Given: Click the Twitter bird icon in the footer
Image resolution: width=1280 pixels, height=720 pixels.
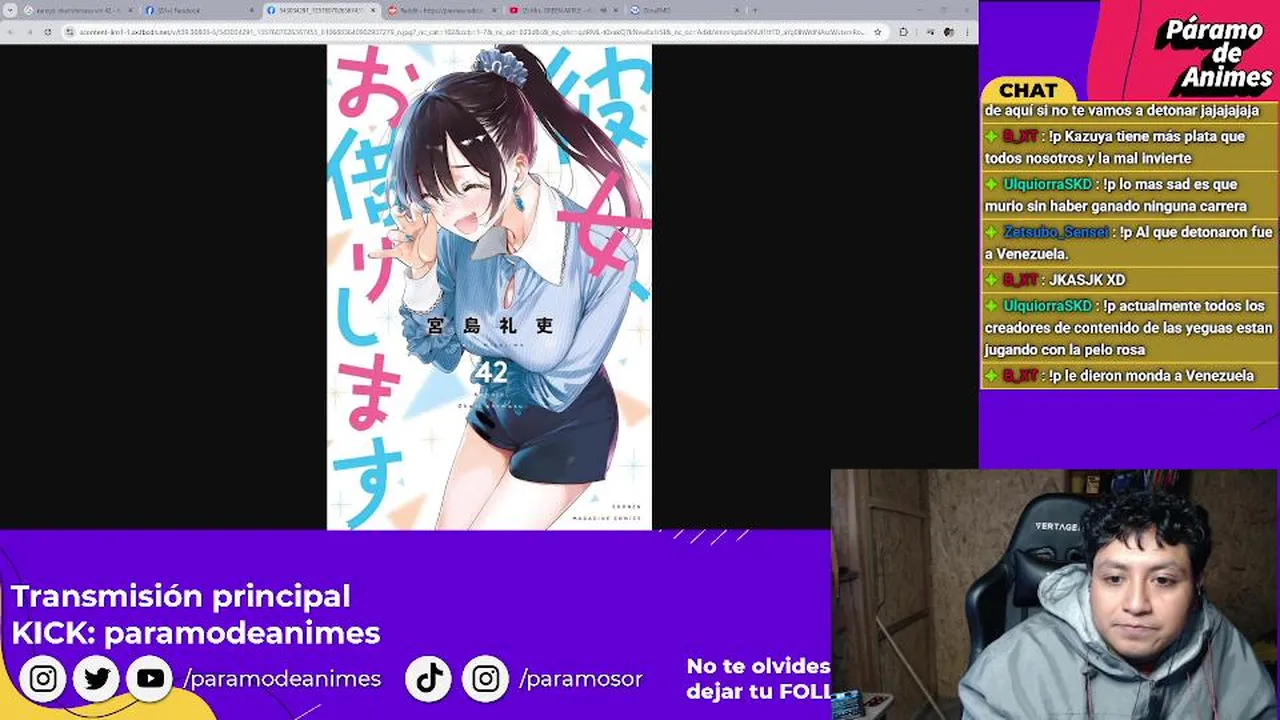Looking at the screenshot, I should (x=97, y=679).
